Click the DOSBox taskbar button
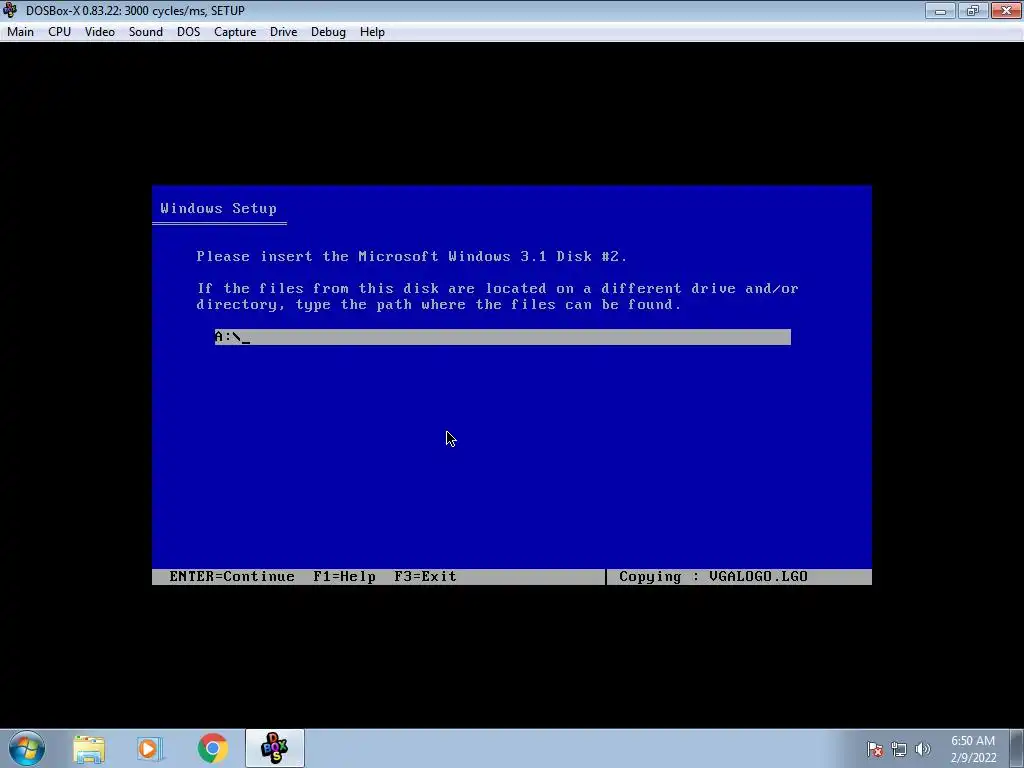Screen dimensions: 1024x768 [275, 748]
